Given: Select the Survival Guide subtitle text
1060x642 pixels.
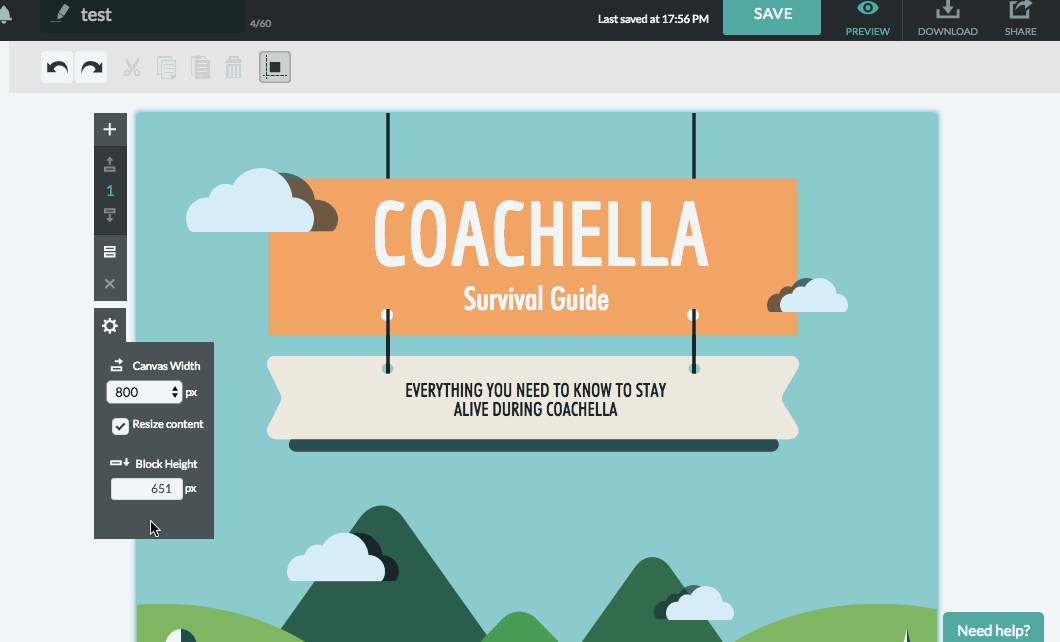Looking at the screenshot, I should (536, 299).
